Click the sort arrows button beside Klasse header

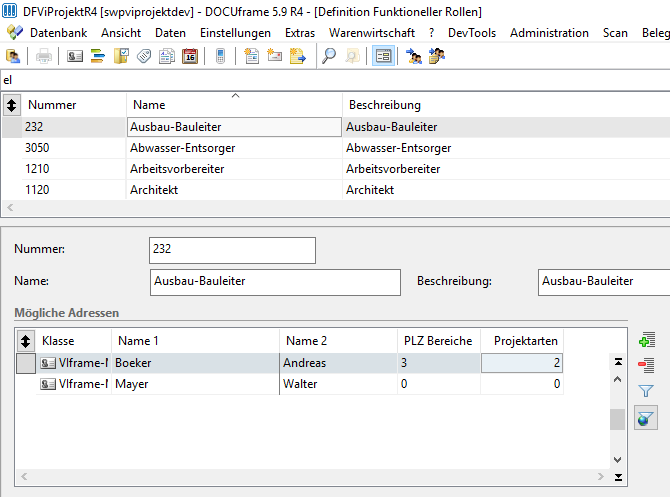26,341
